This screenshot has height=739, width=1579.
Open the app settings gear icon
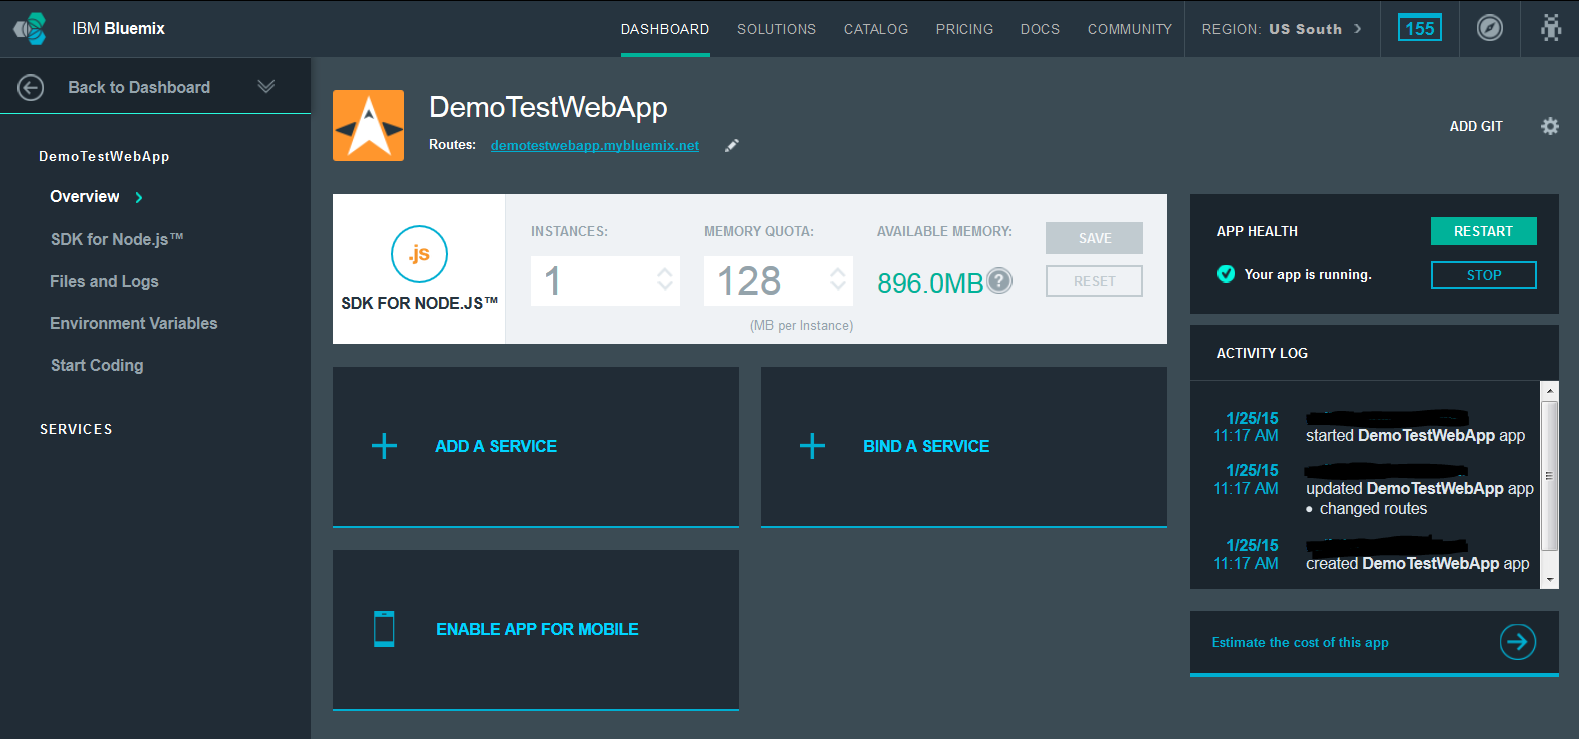click(x=1550, y=126)
